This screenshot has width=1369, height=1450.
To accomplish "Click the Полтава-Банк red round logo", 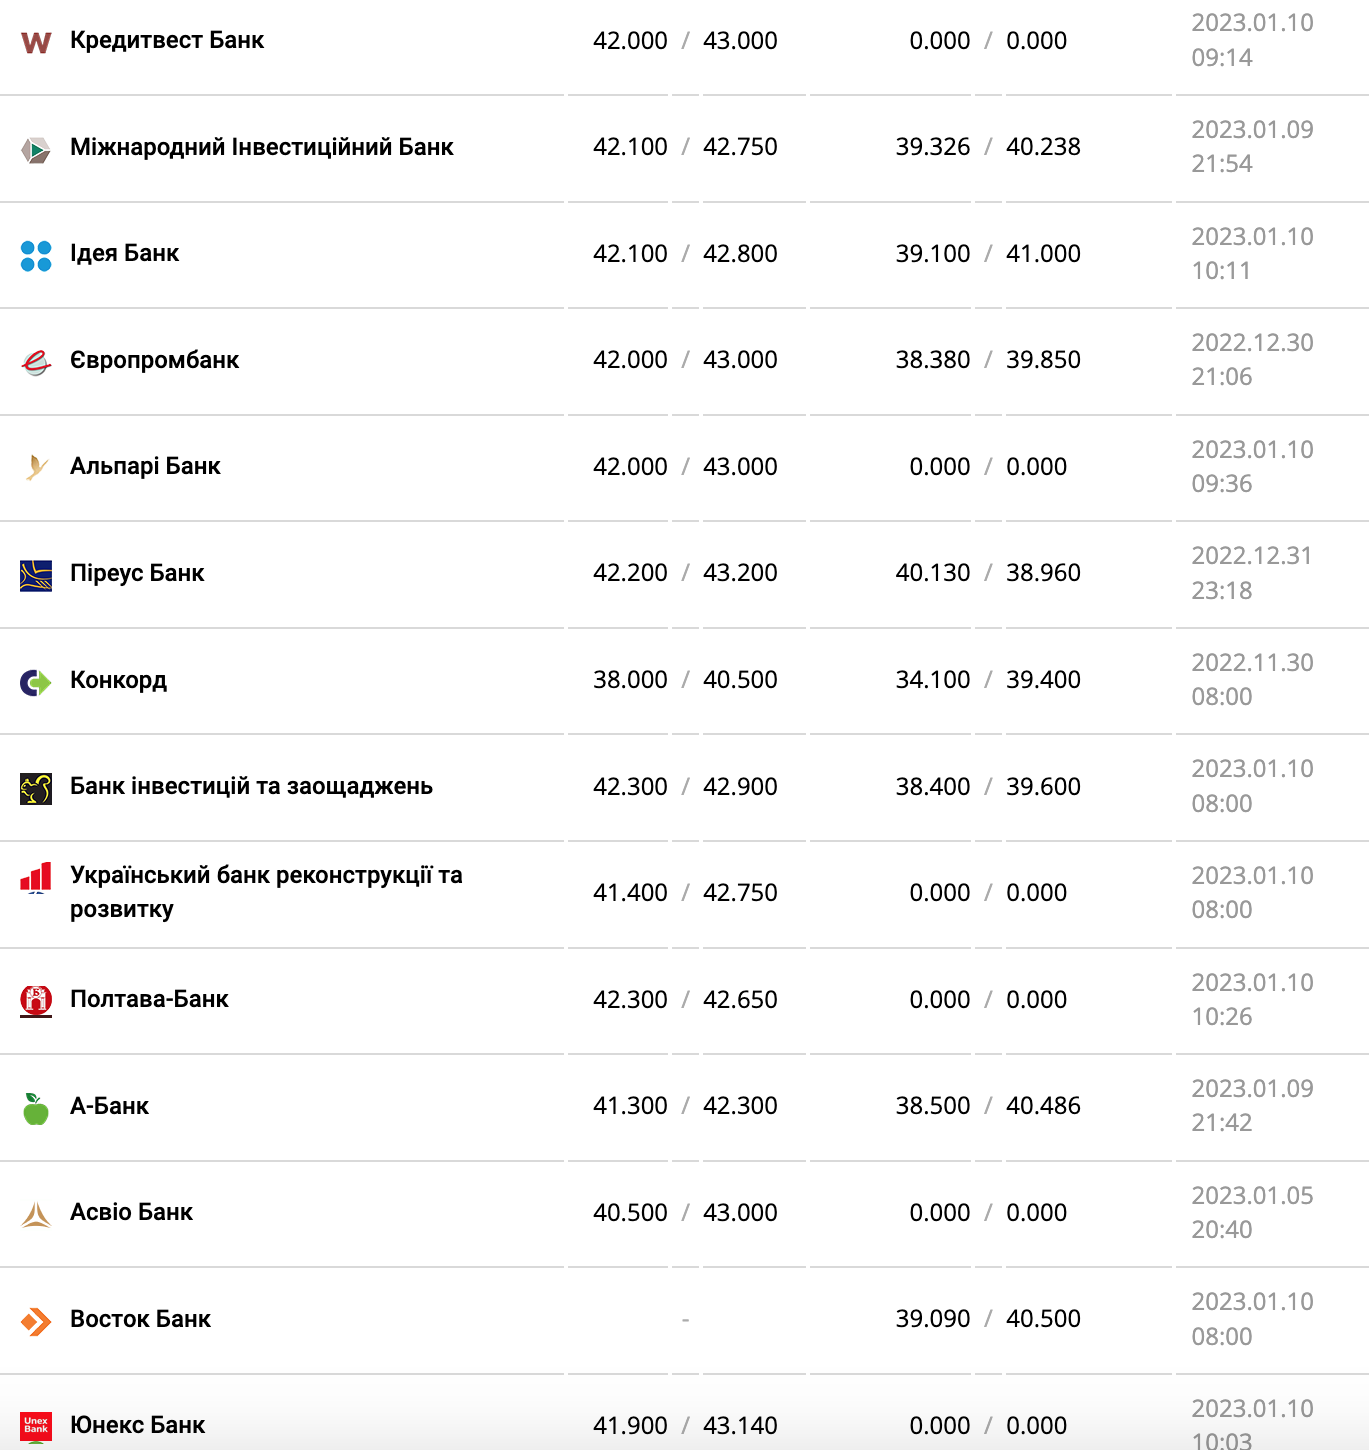I will (36, 1000).
